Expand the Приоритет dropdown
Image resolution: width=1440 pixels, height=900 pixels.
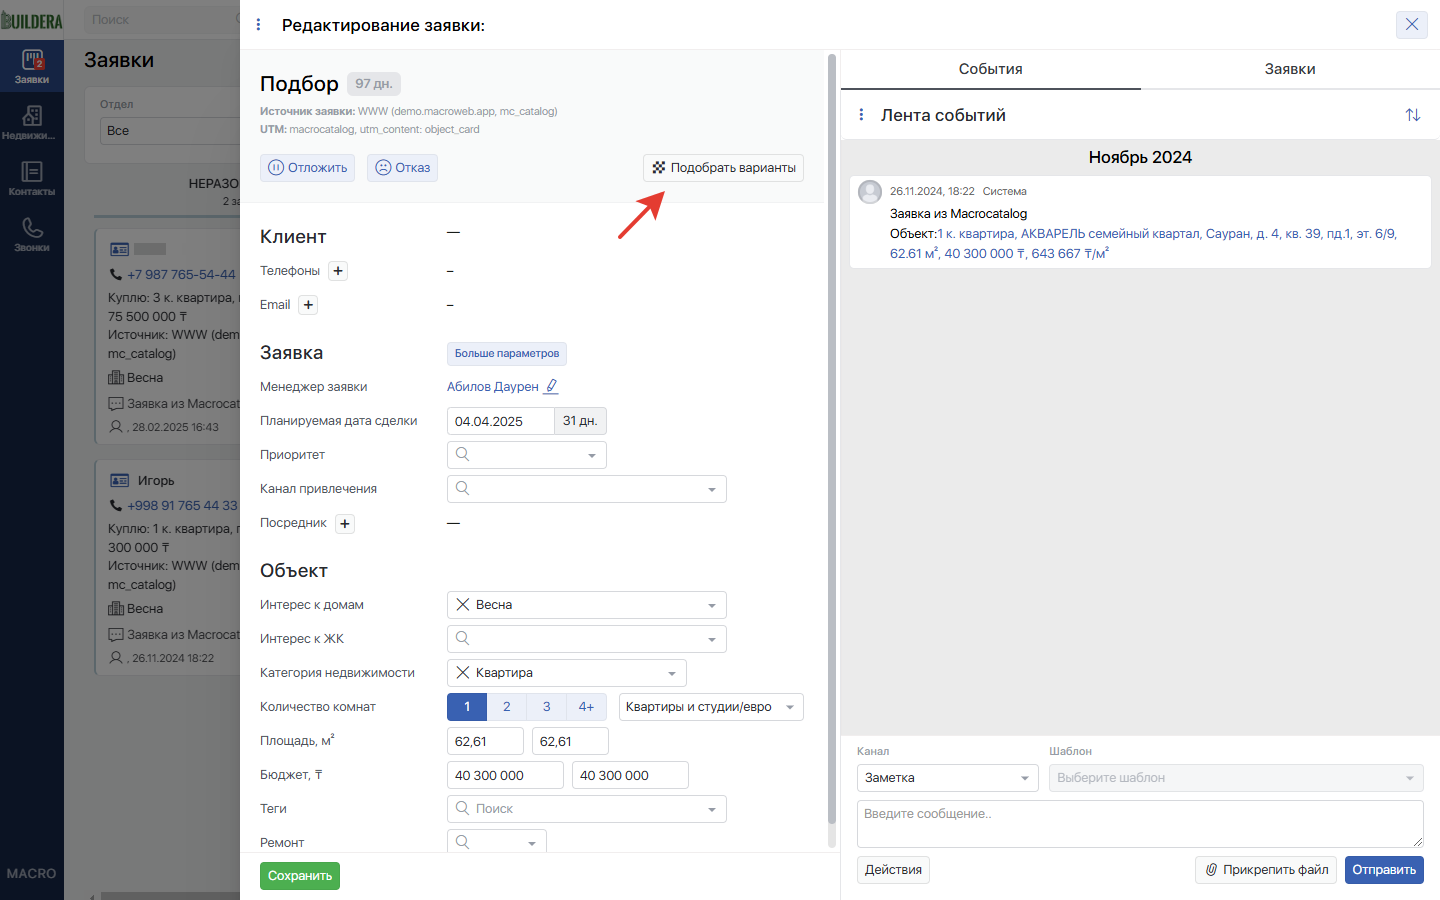[x=527, y=455]
